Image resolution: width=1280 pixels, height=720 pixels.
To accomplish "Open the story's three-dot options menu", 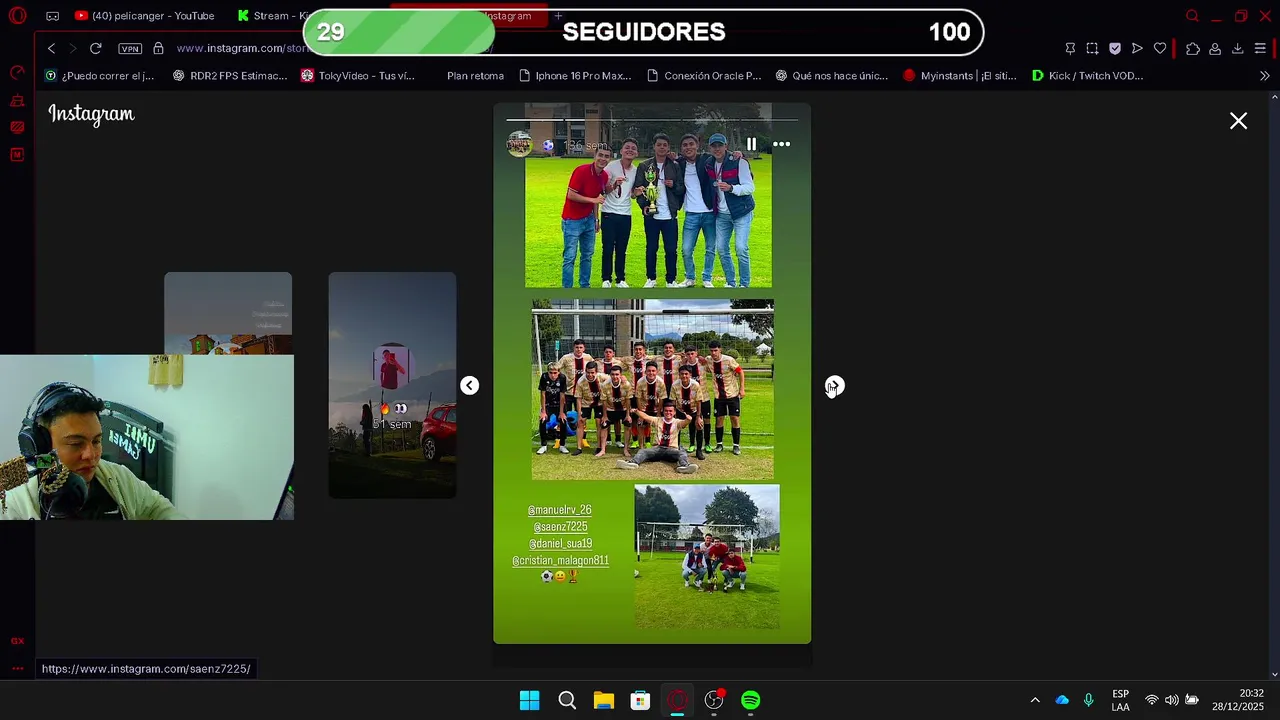I will pyautogui.click(x=782, y=144).
